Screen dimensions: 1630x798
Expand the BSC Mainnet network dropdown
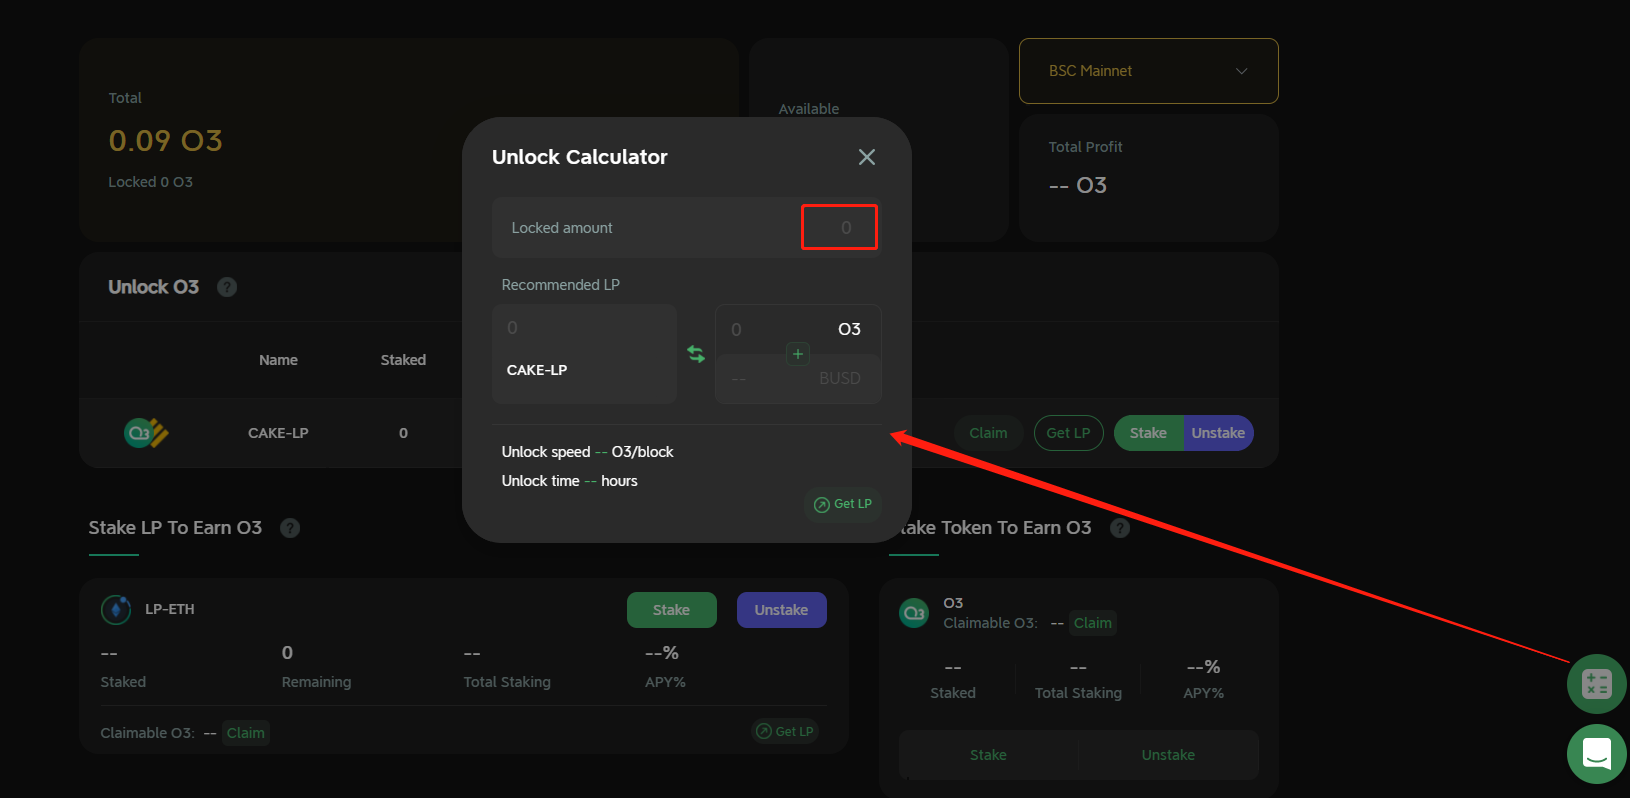pos(1148,71)
